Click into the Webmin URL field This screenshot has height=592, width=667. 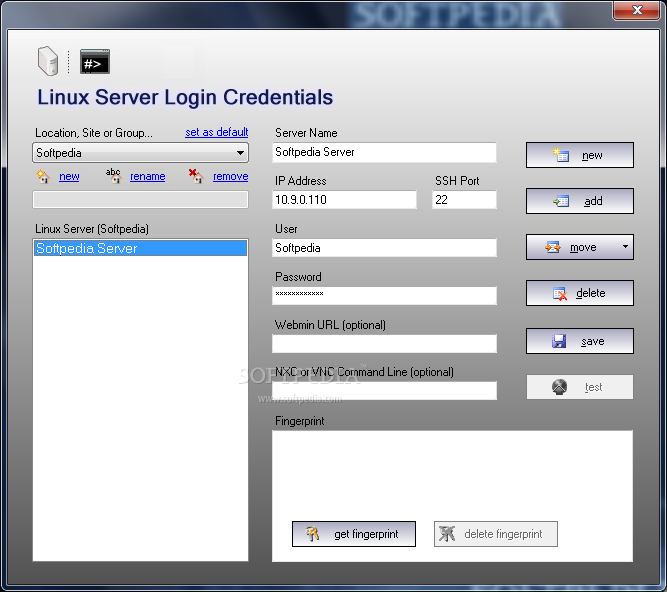384,344
